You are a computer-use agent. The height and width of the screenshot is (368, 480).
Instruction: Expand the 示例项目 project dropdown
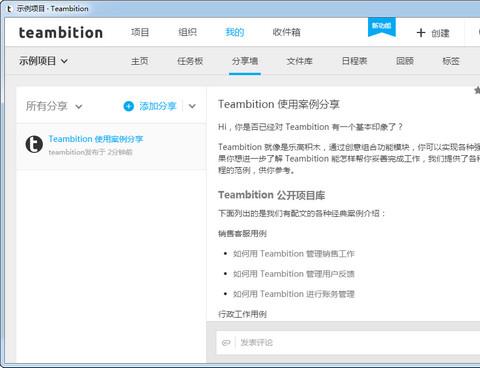(43, 61)
